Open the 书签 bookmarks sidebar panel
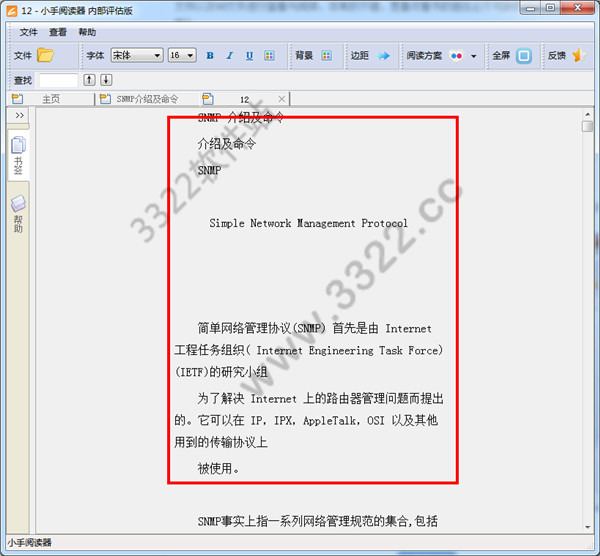The image size is (600, 556). 18,155
